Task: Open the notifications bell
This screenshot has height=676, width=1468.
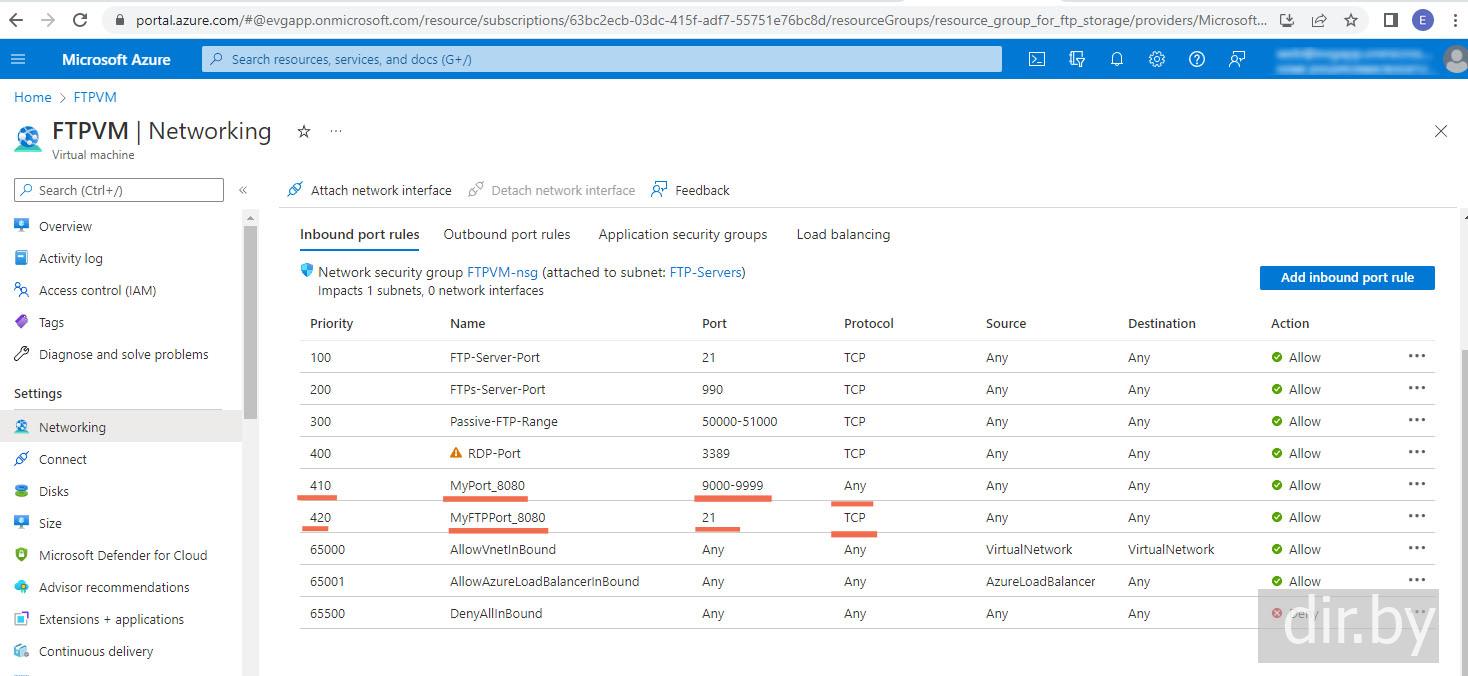Action: (1117, 59)
